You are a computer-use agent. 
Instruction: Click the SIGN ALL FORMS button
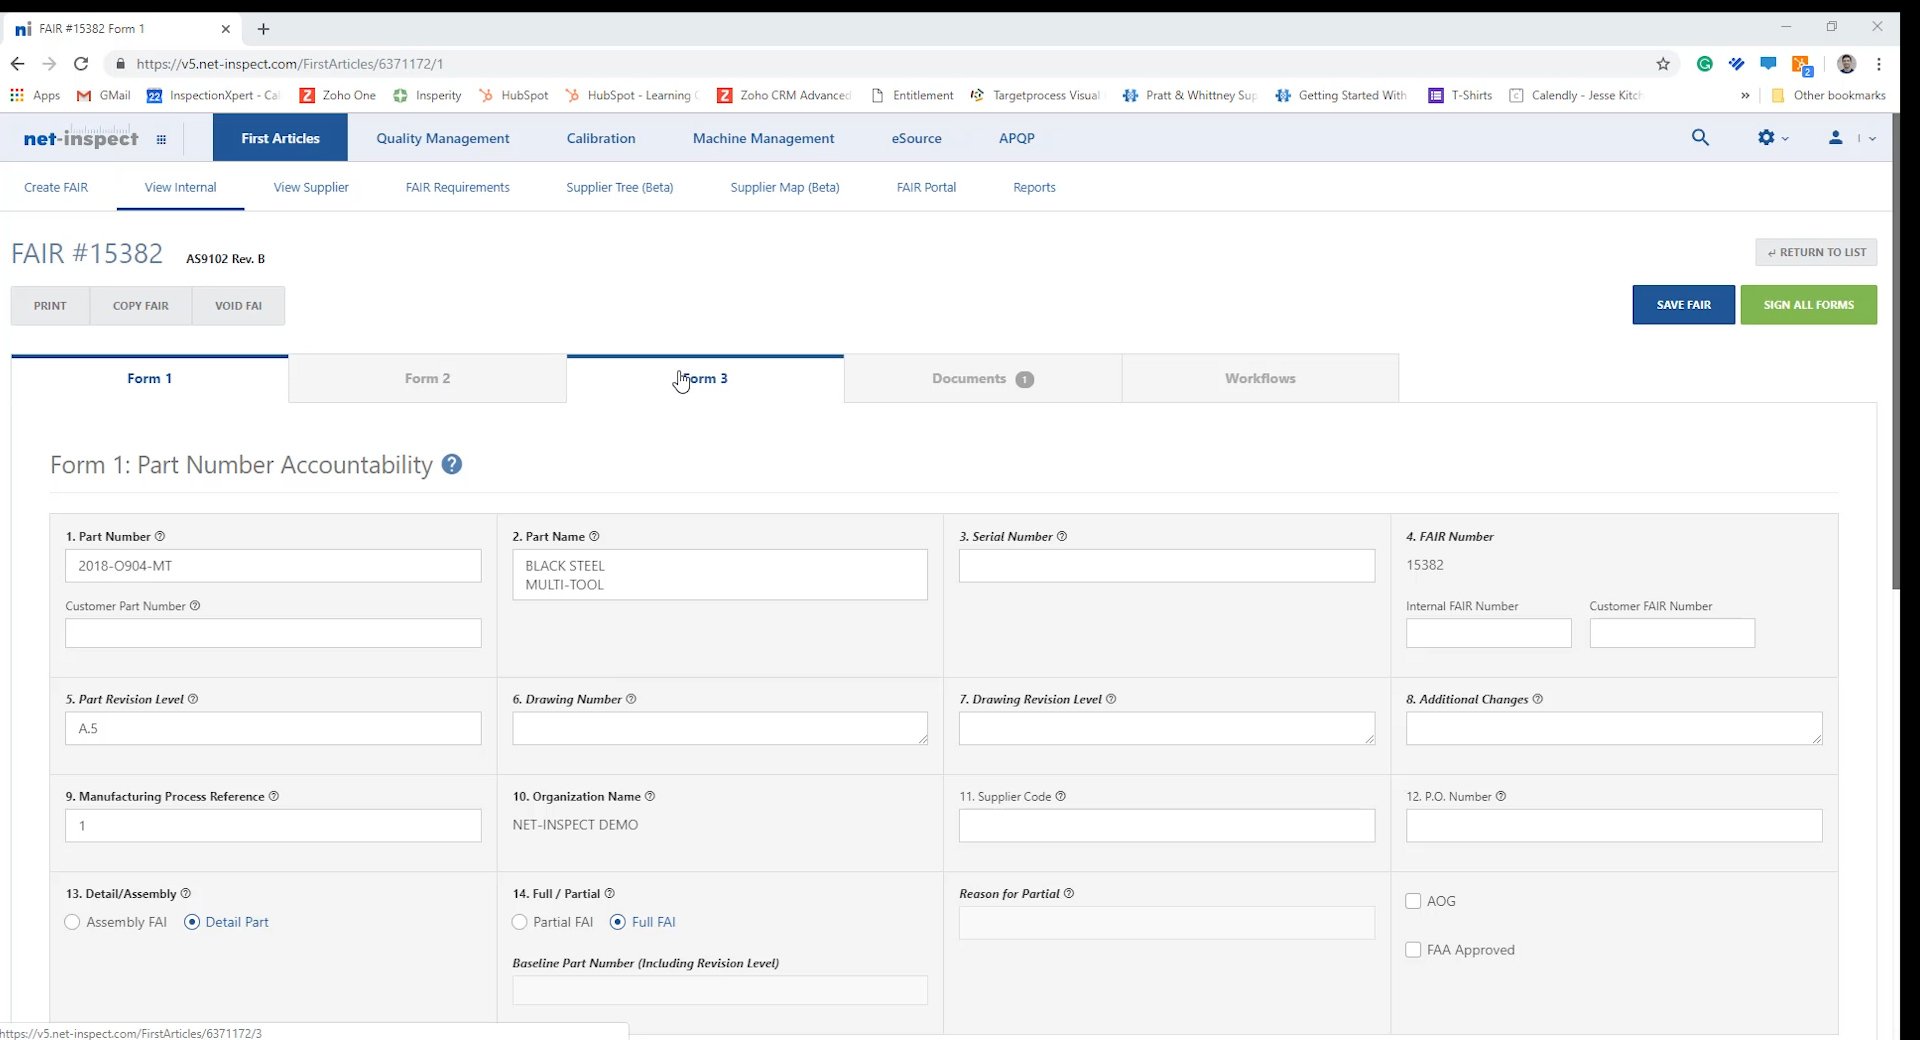1808,304
